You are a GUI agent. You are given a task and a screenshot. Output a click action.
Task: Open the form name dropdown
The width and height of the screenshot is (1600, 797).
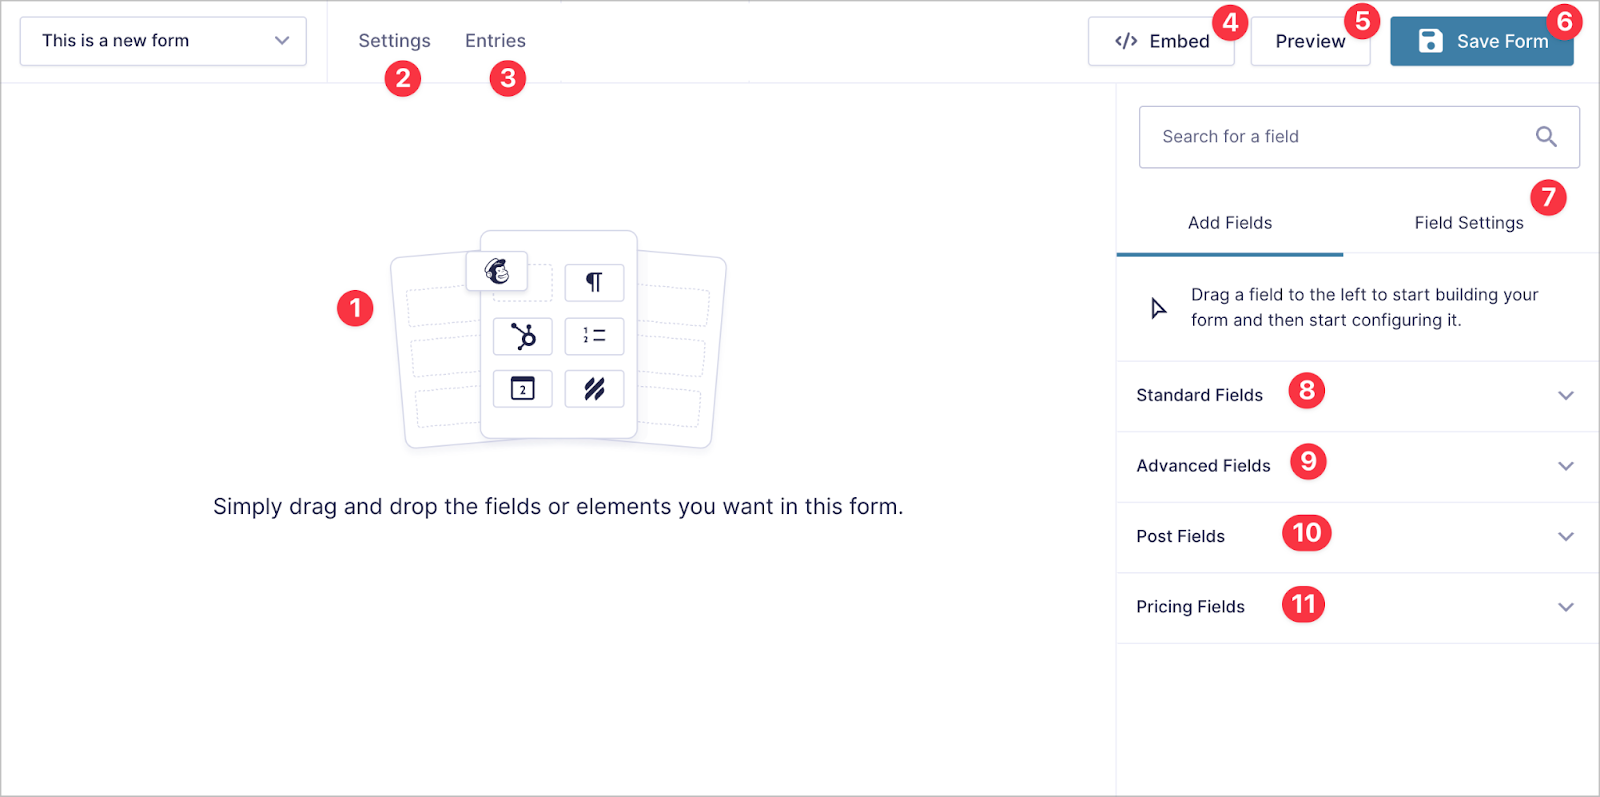[285, 41]
